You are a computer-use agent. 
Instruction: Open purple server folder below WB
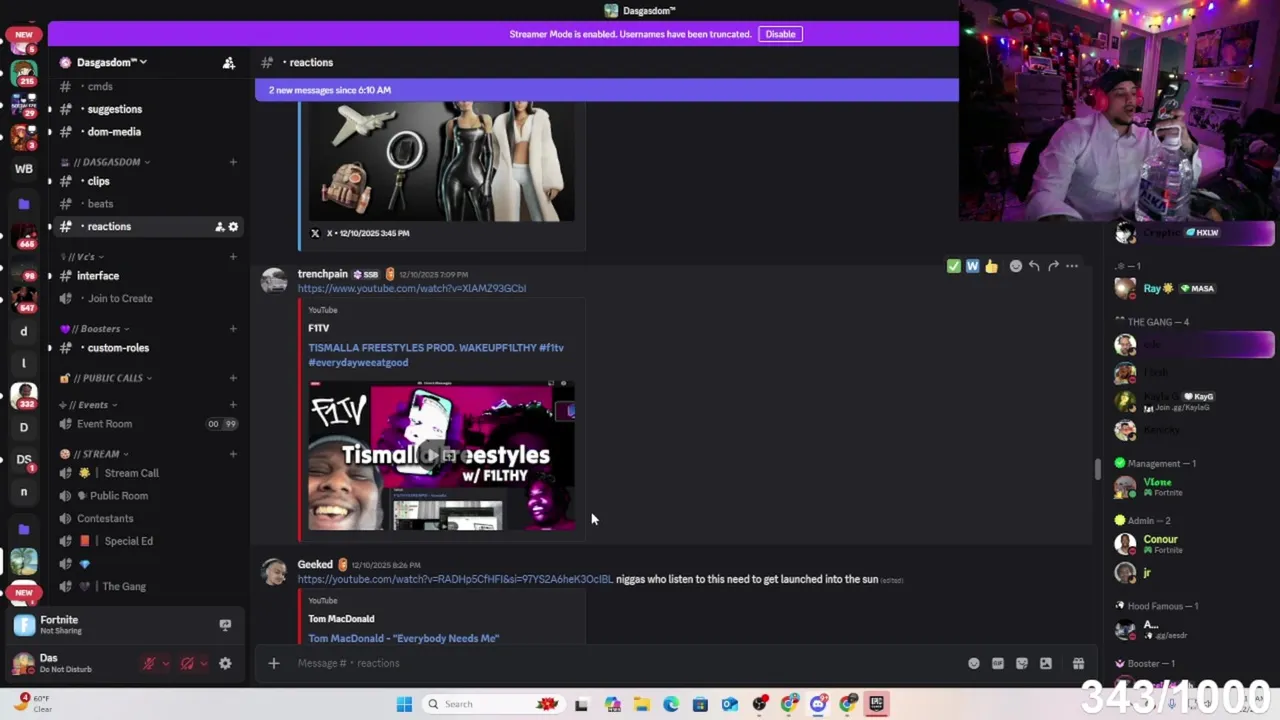pos(24,204)
